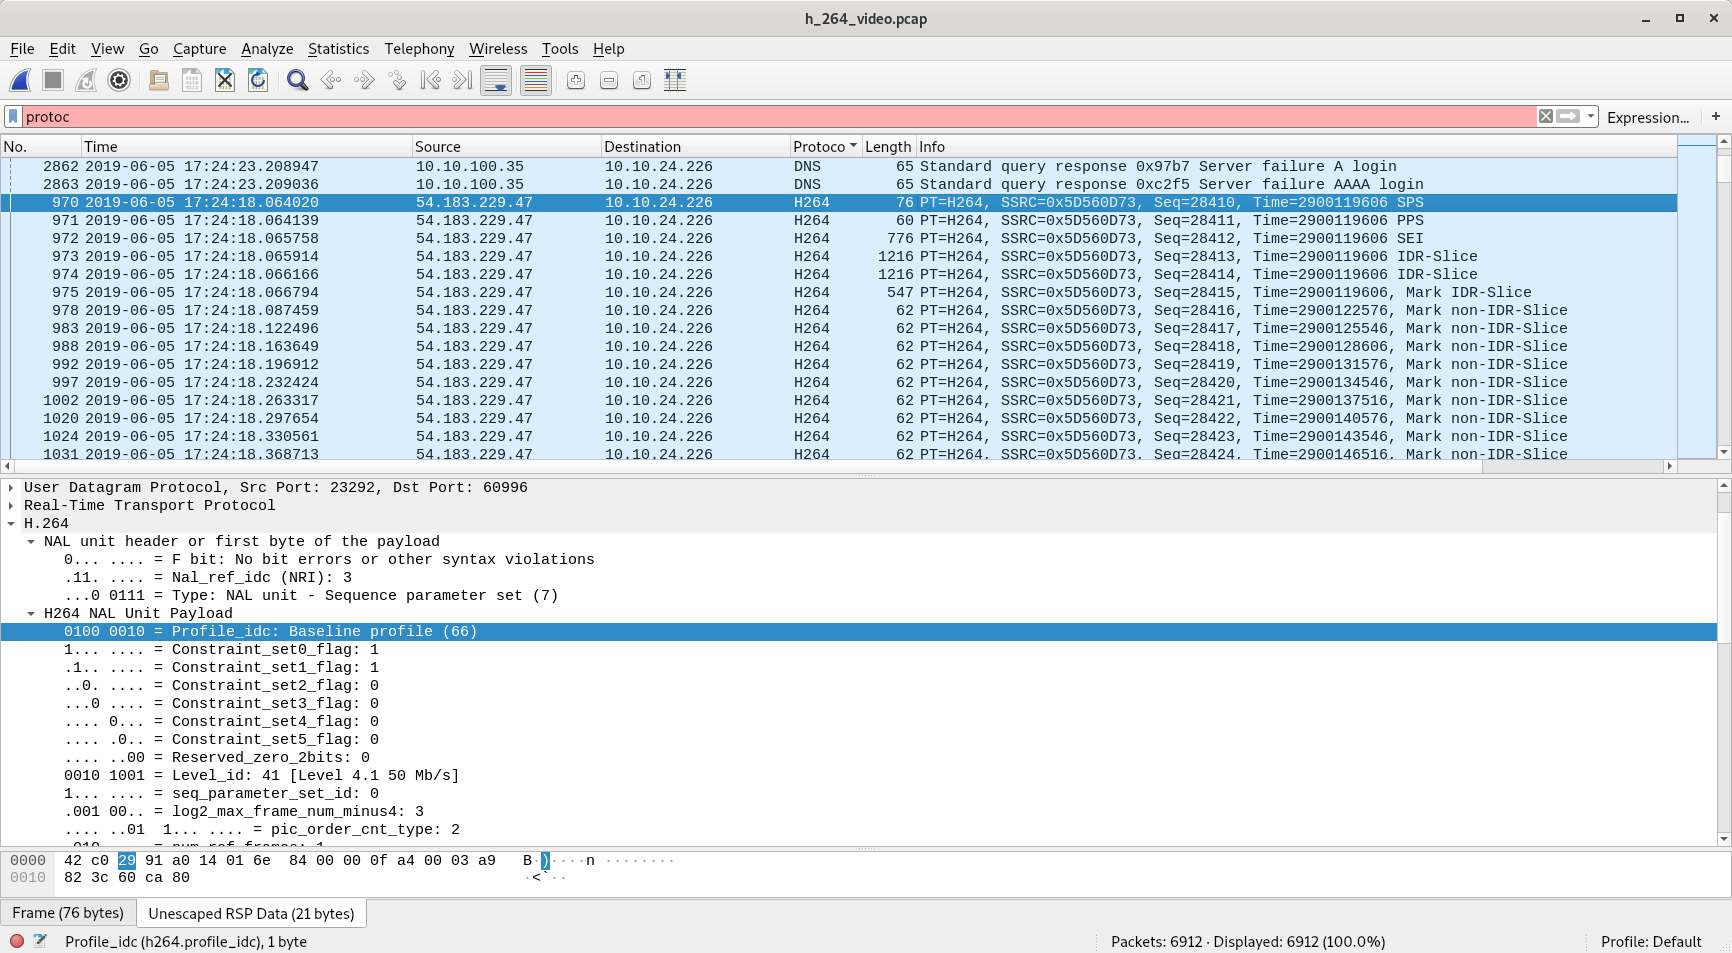
Task: Switch to the Unescaped RSP Data tab
Action: click(250, 912)
